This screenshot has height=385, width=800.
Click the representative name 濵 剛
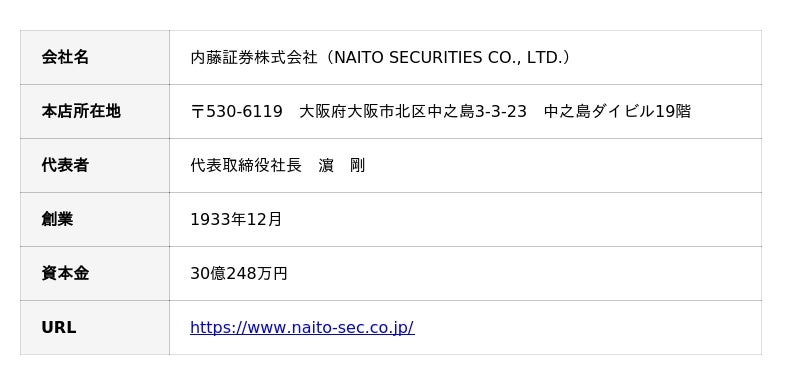tap(342, 165)
